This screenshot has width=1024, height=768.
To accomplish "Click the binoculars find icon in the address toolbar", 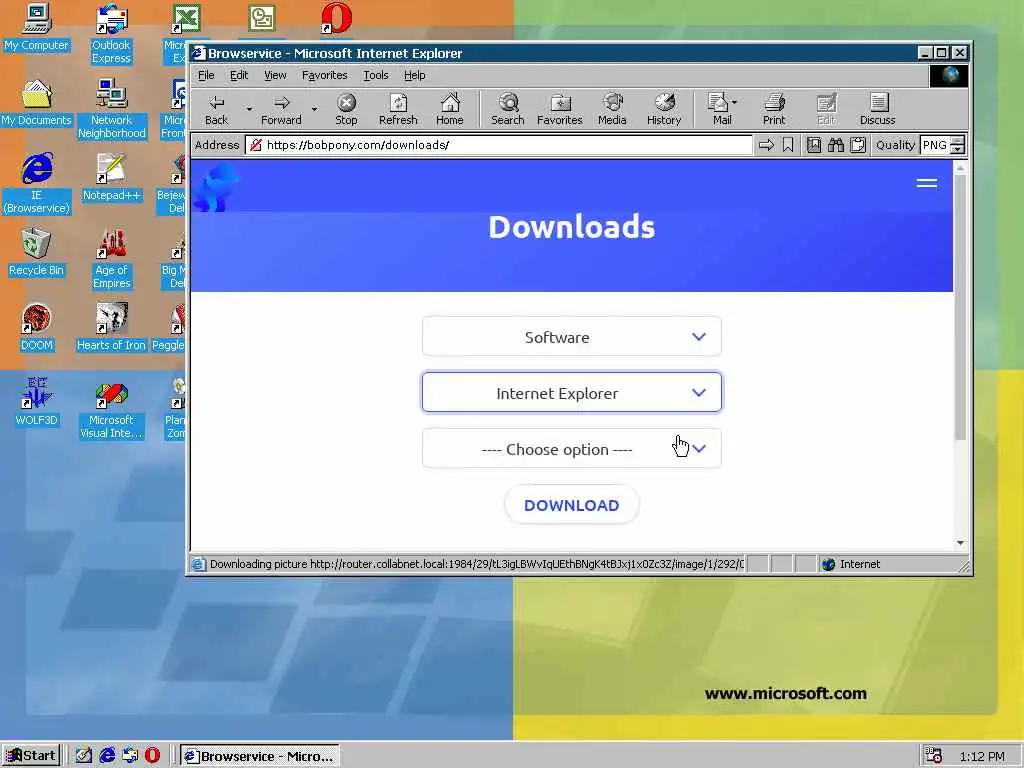I will pos(836,145).
